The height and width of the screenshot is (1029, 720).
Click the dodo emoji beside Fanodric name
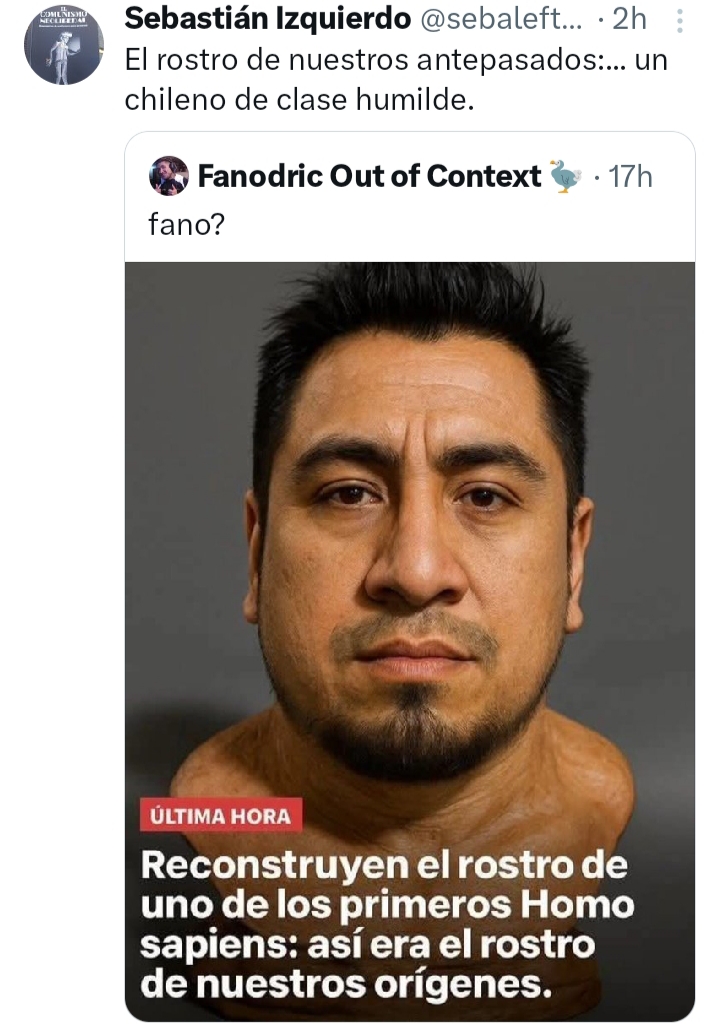click(565, 176)
